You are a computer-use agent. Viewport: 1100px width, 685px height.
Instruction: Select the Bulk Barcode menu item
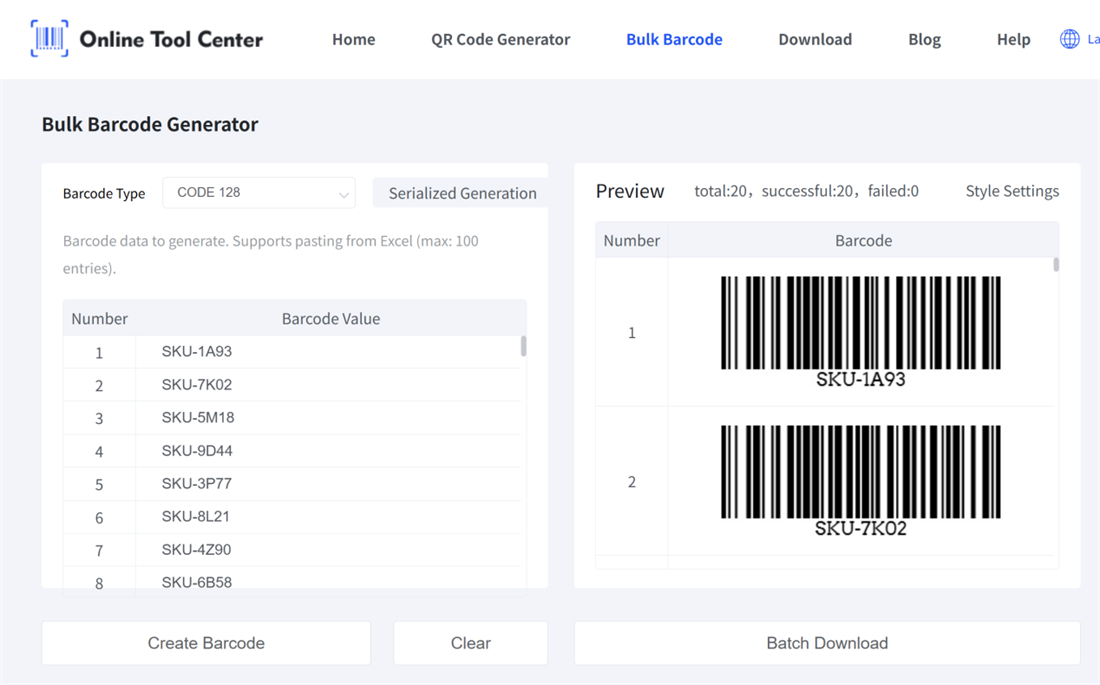tap(674, 39)
